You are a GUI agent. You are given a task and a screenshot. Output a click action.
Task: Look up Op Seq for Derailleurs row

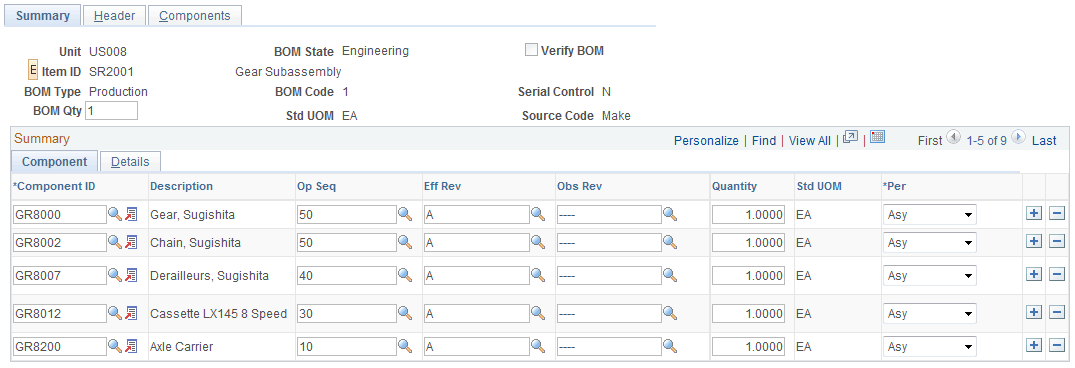[x=405, y=275]
